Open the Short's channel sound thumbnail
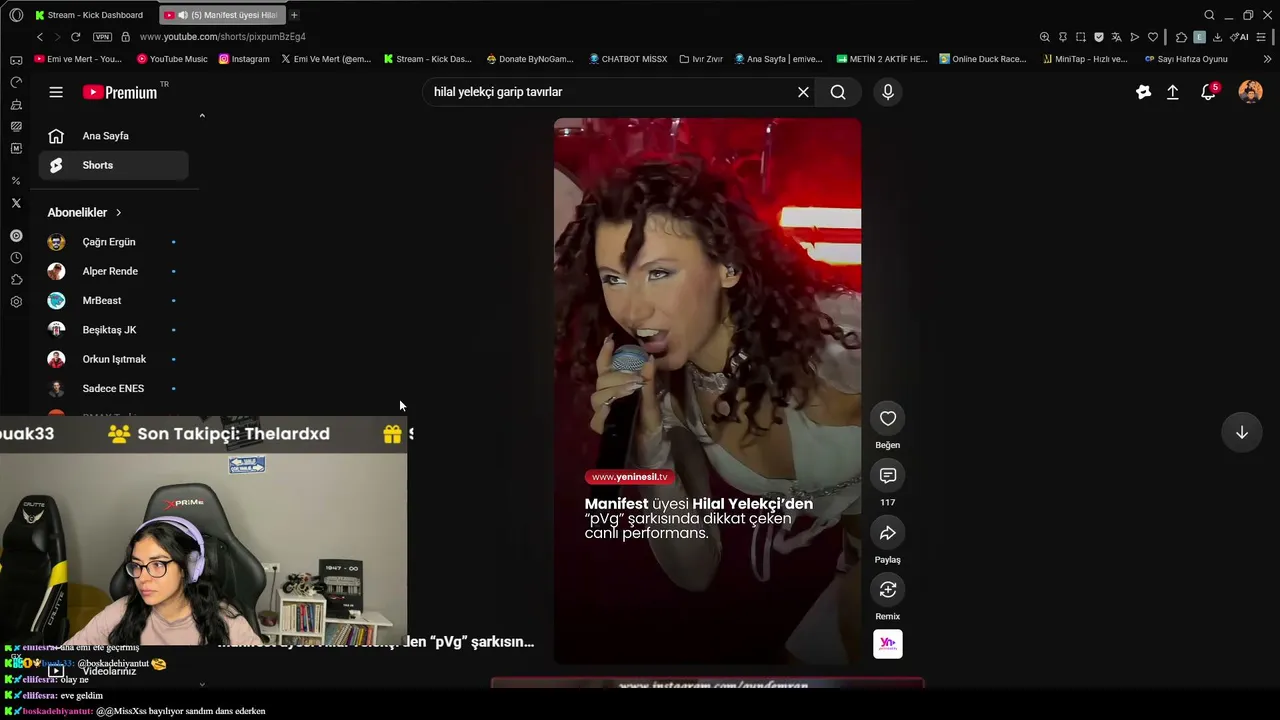Image resolution: width=1280 pixels, height=720 pixels. (888, 644)
